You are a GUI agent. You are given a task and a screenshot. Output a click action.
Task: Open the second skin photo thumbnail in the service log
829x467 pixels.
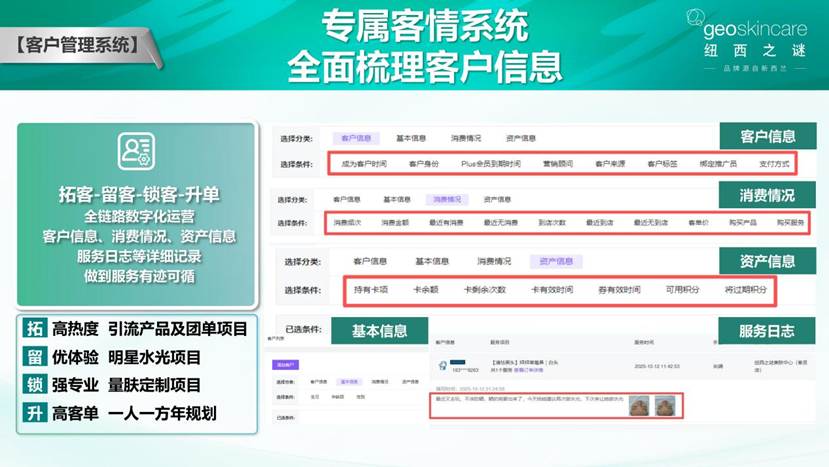coord(665,406)
